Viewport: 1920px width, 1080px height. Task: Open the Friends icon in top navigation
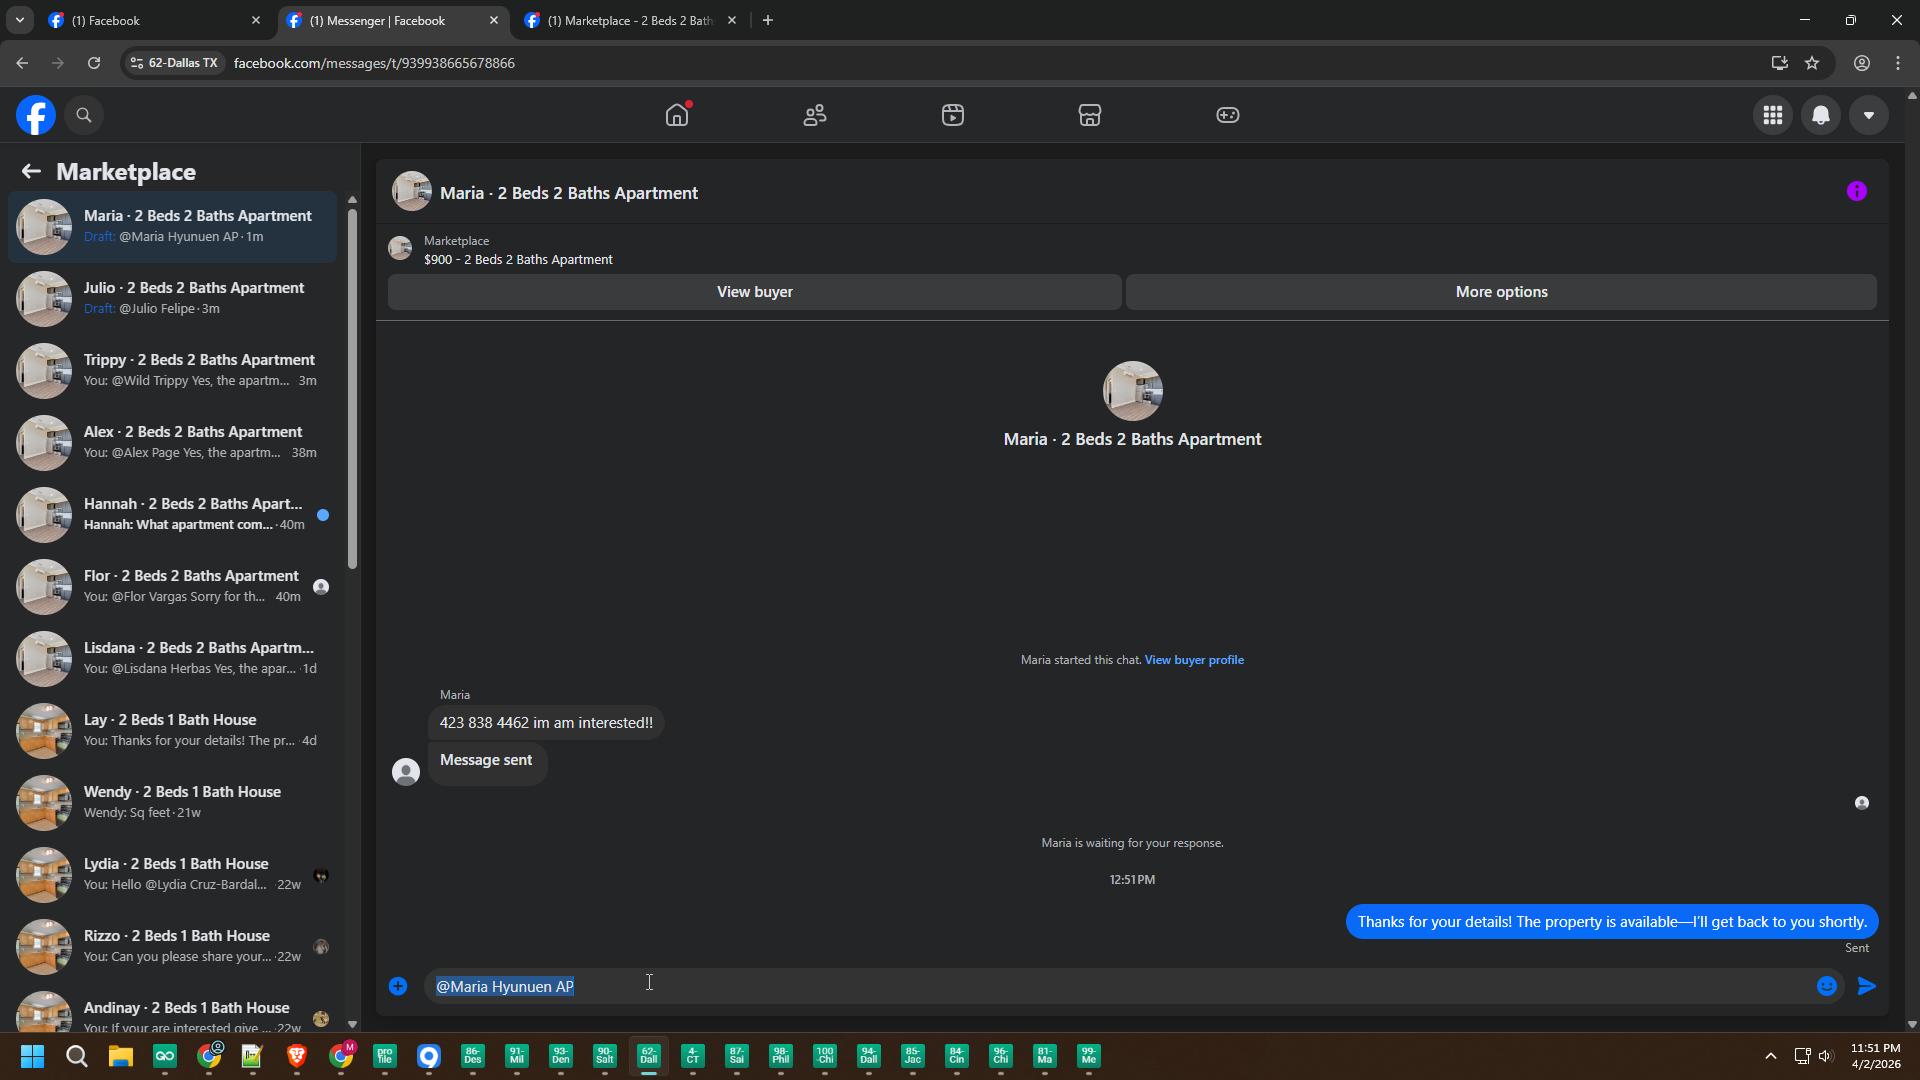pos(815,115)
